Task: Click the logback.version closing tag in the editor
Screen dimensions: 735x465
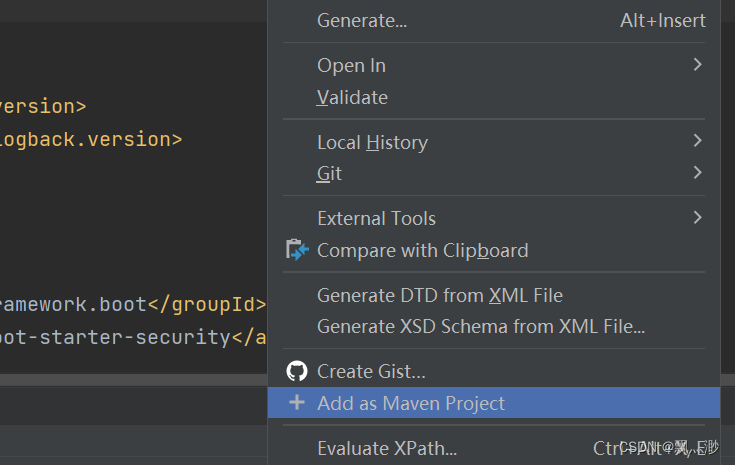Action: click(90, 140)
